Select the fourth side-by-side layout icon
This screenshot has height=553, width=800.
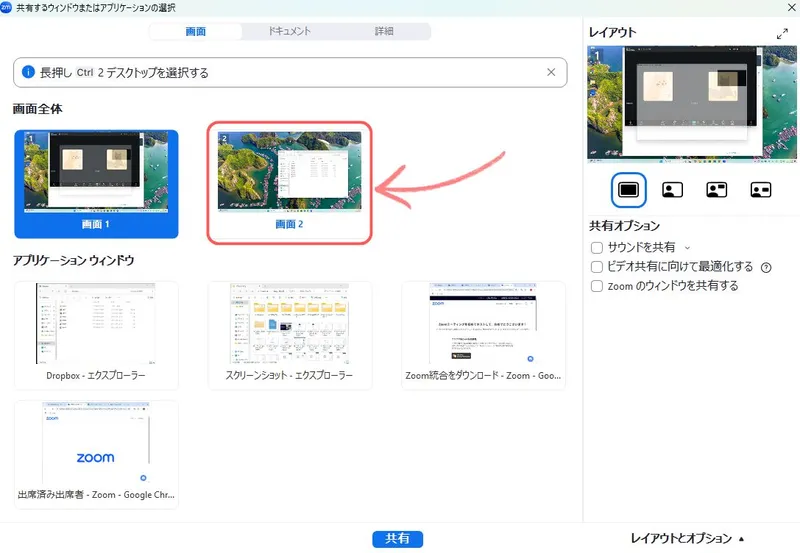(x=760, y=188)
